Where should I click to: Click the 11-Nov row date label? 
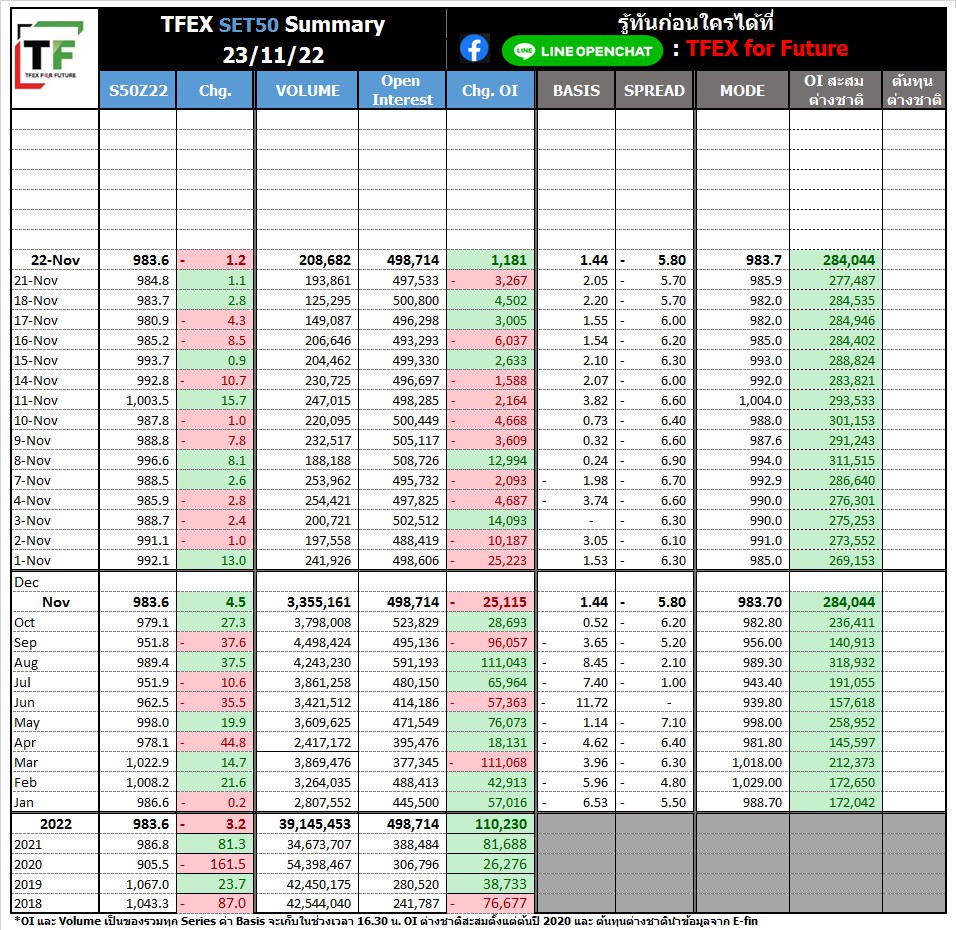(x=36, y=401)
